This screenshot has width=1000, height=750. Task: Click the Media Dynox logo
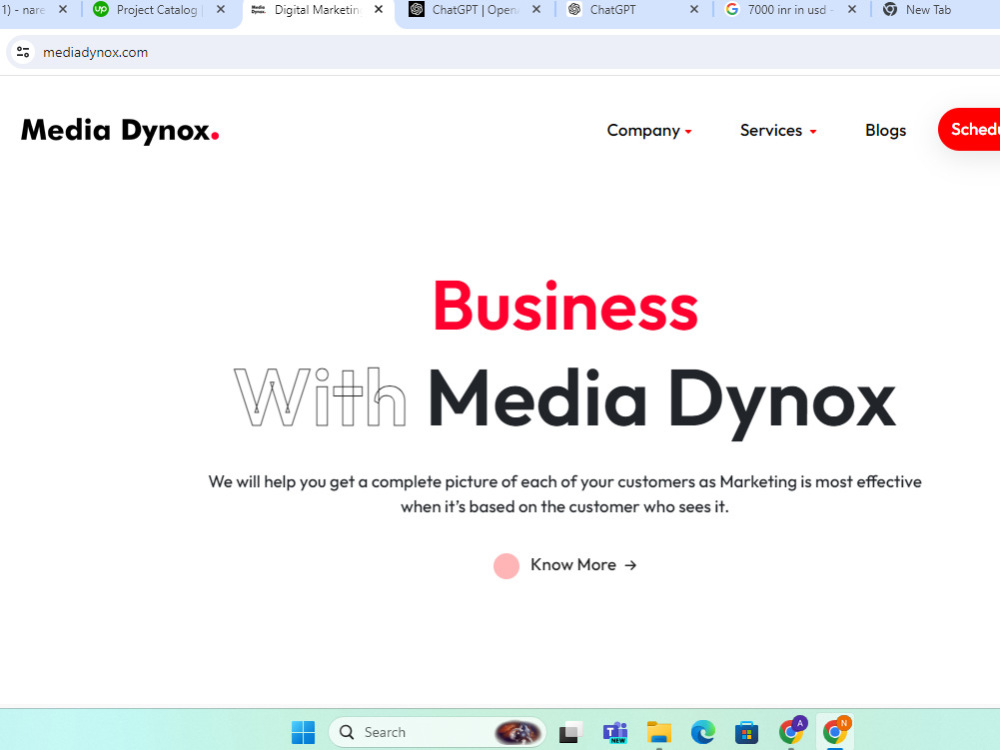120,131
